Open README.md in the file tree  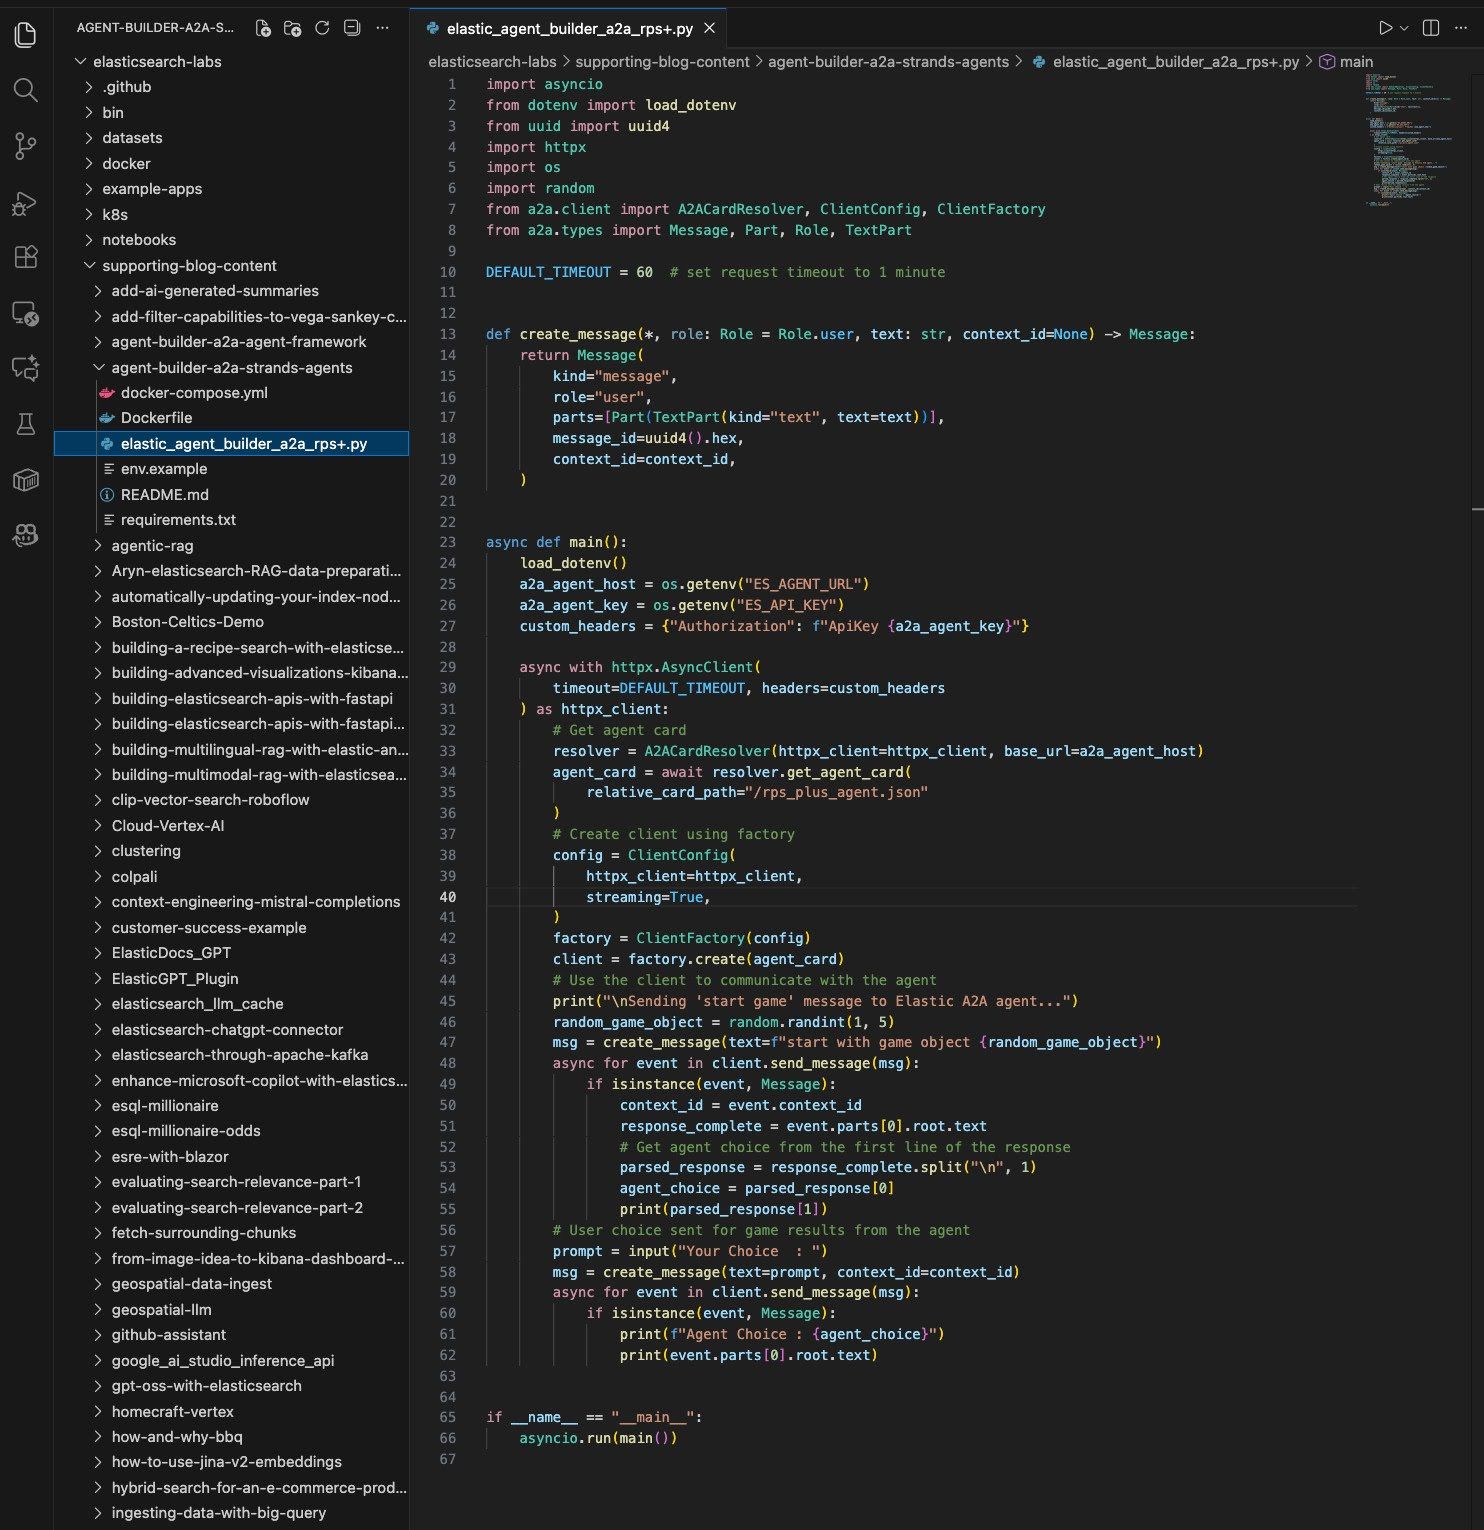(x=164, y=495)
